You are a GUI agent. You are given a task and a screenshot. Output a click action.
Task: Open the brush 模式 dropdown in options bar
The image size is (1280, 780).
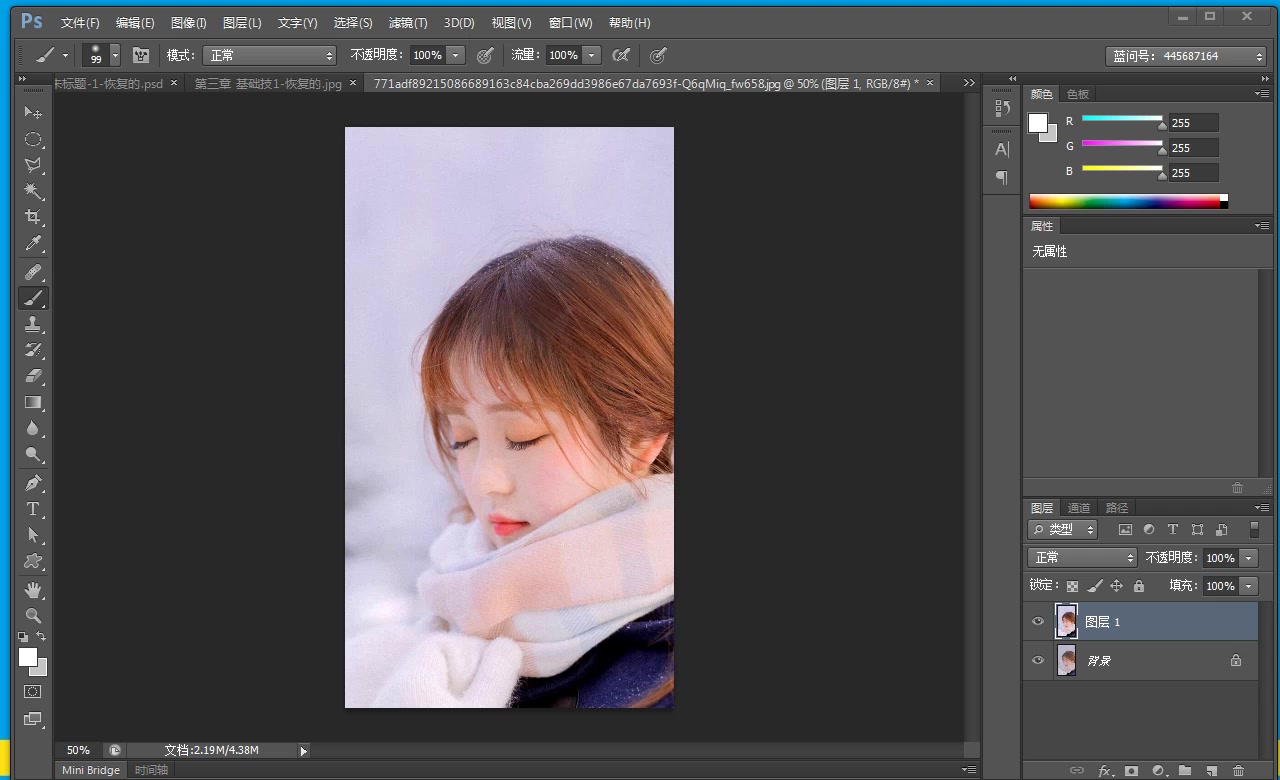click(269, 56)
